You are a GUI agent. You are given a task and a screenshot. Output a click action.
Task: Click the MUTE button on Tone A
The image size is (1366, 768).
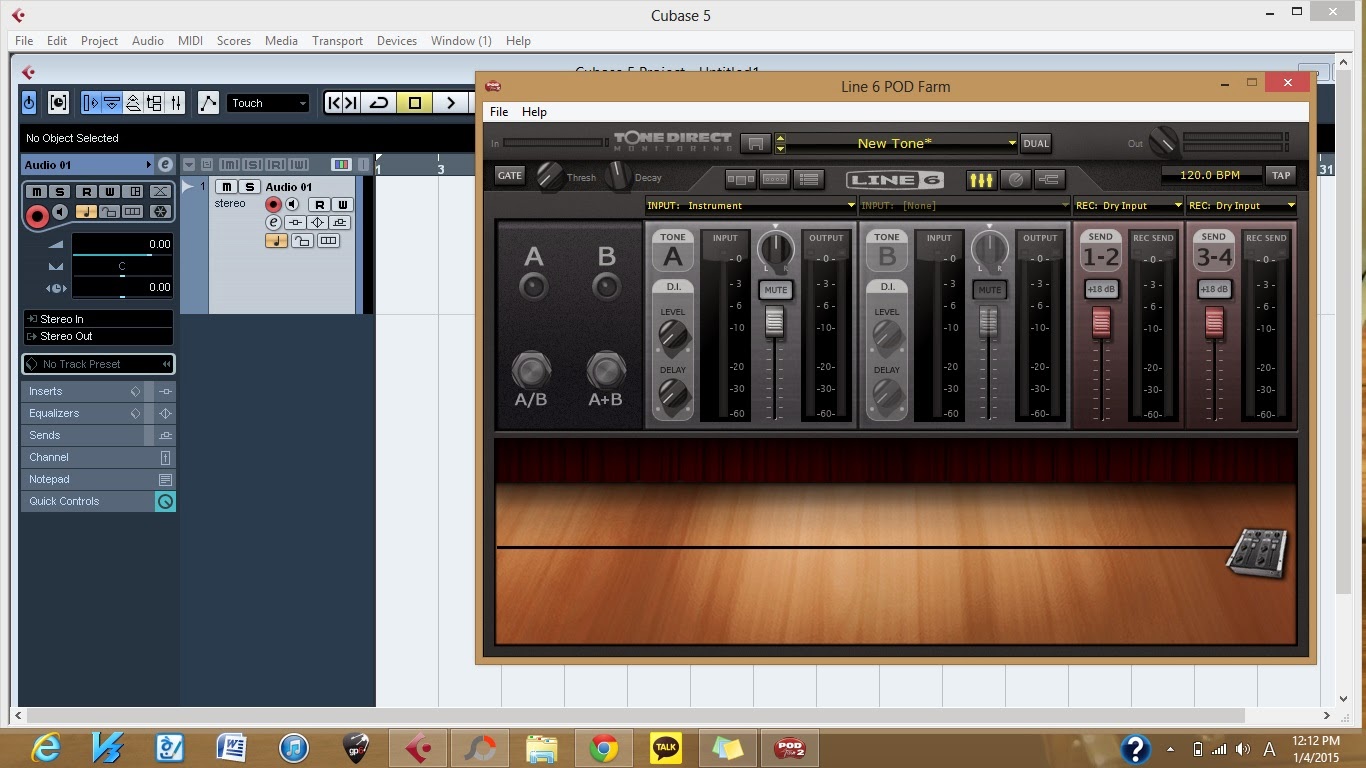pyautogui.click(x=776, y=290)
